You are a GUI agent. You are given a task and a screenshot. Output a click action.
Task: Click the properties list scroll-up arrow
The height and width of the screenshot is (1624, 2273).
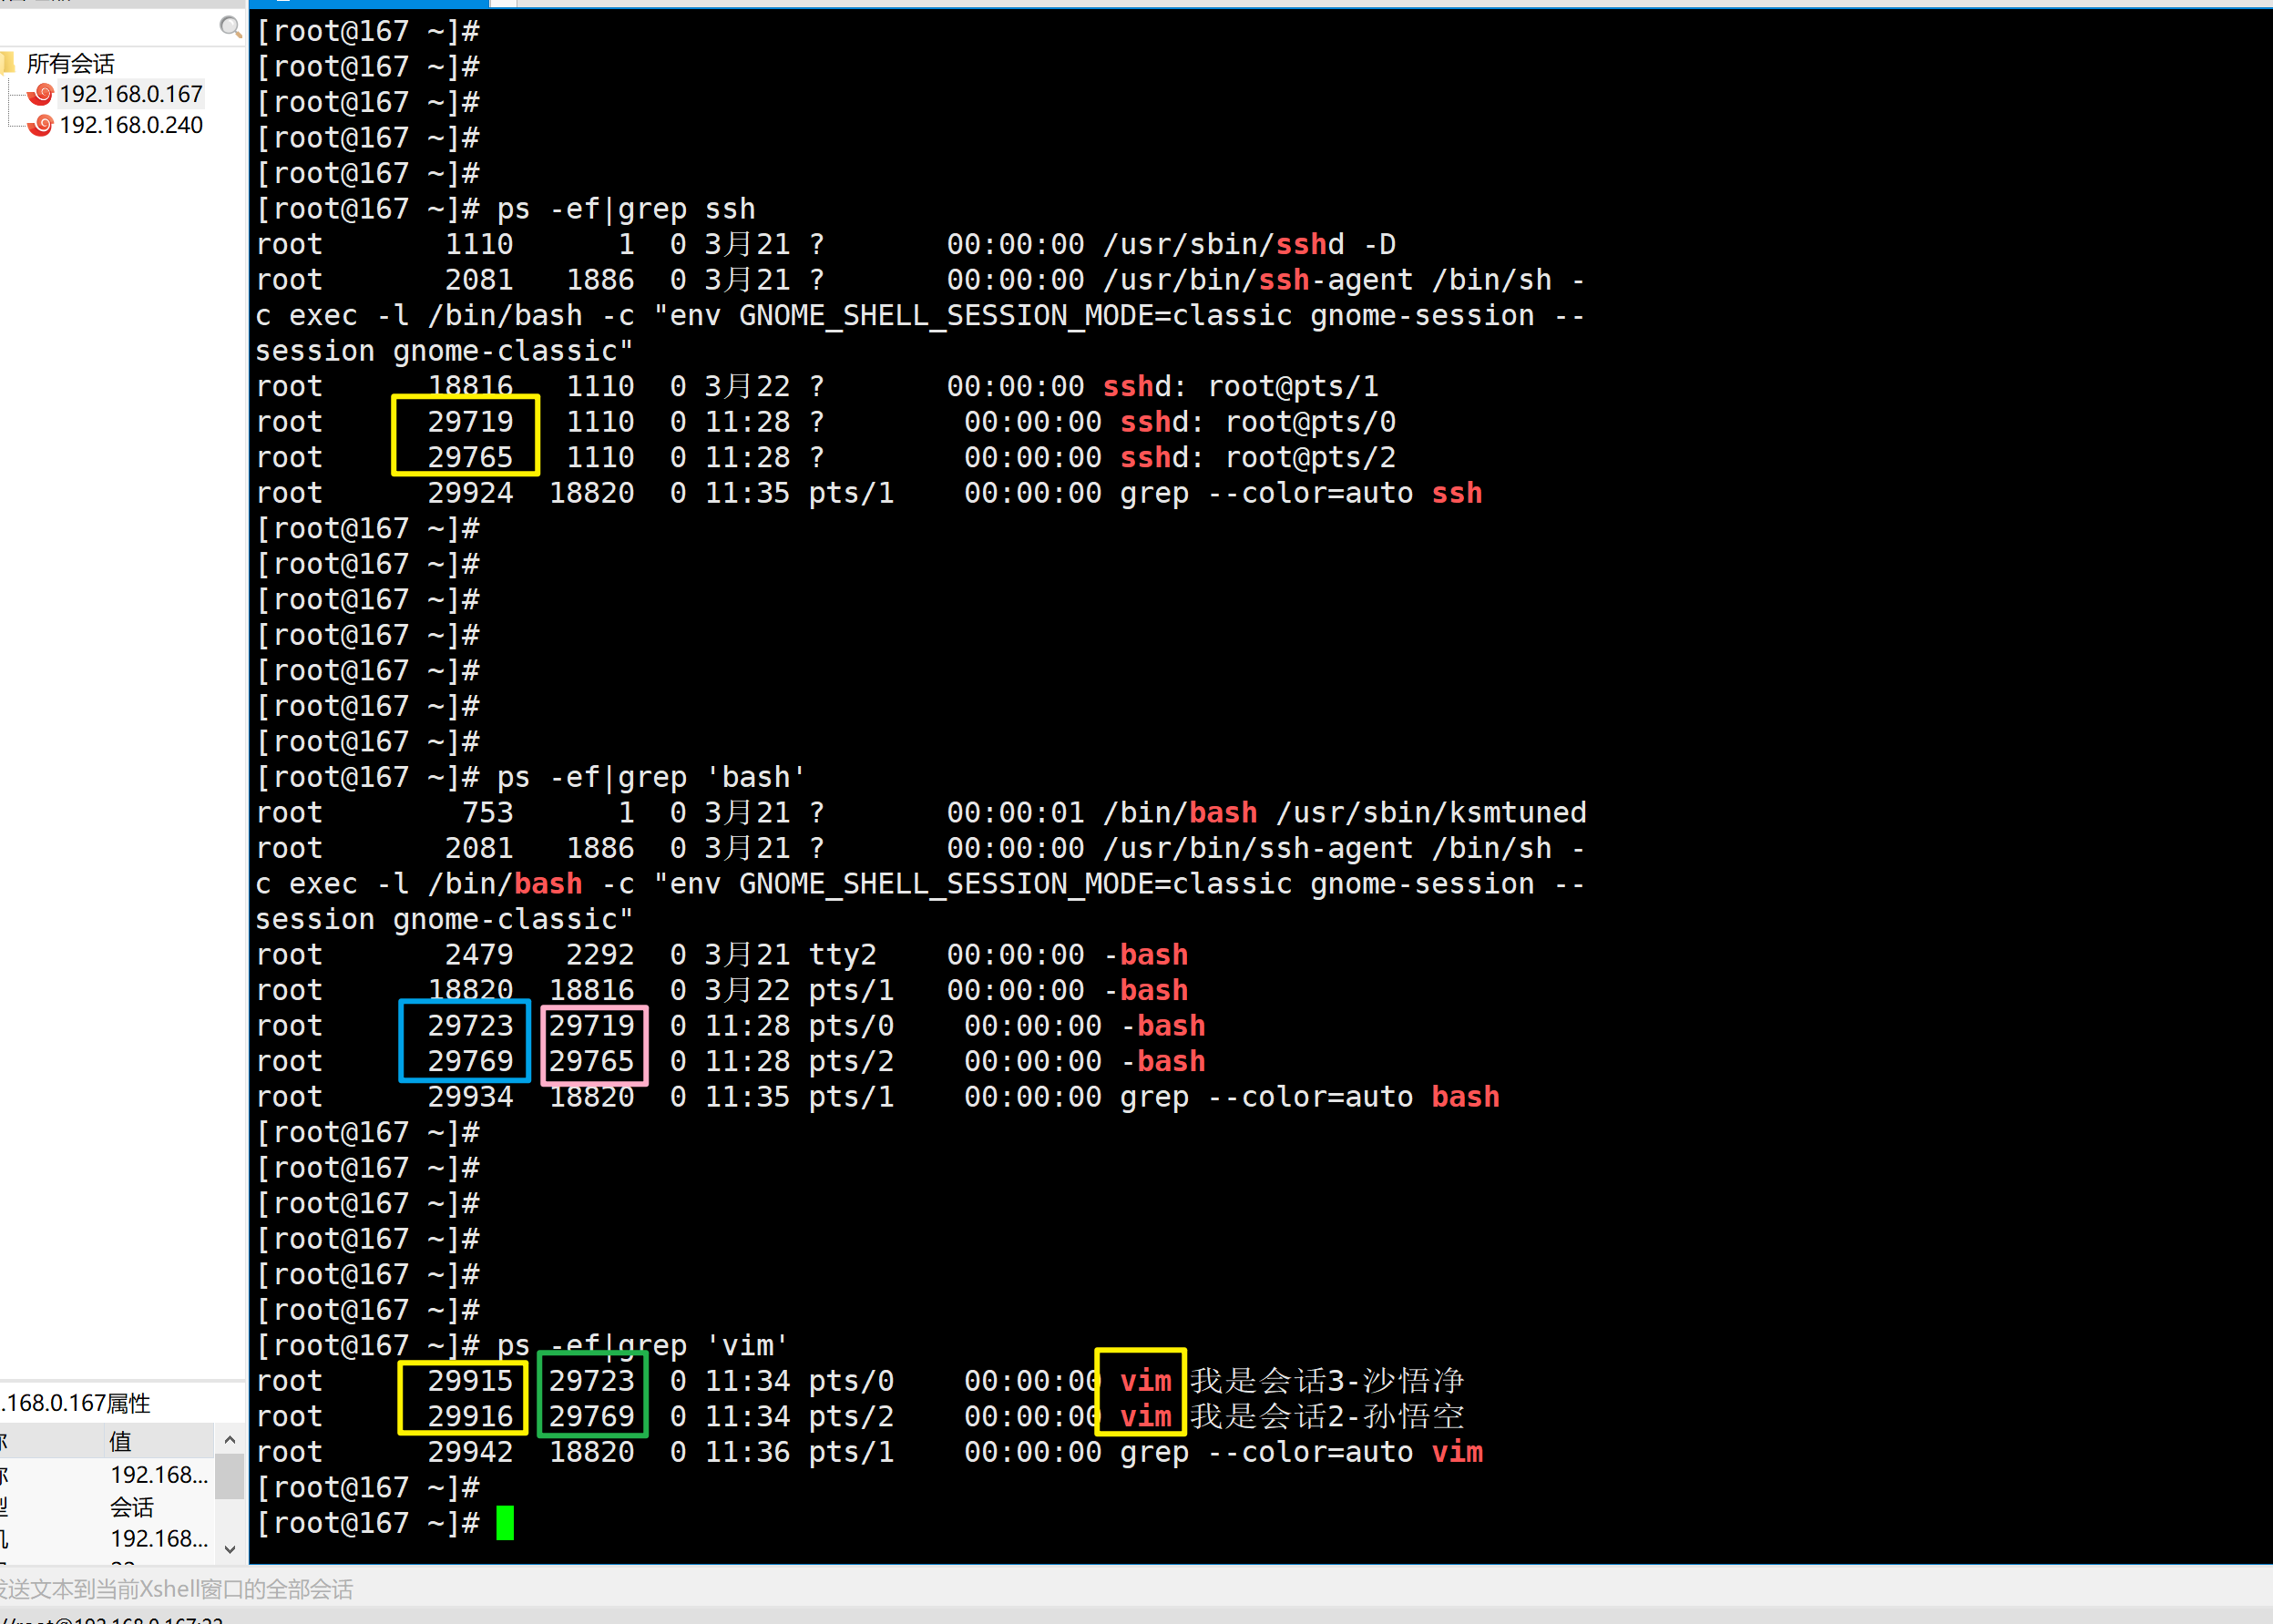coord(230,1440)
